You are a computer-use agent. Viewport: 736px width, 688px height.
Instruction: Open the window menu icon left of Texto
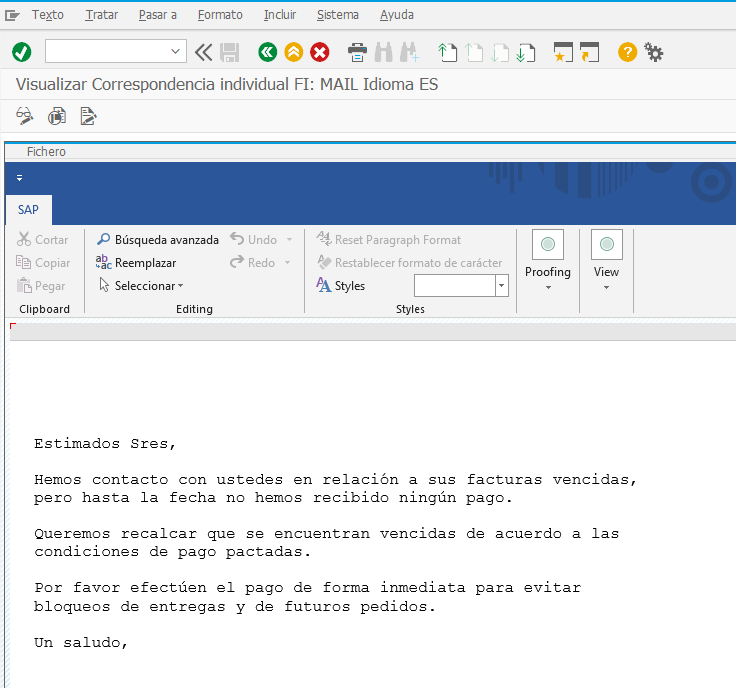coord(12,15)
